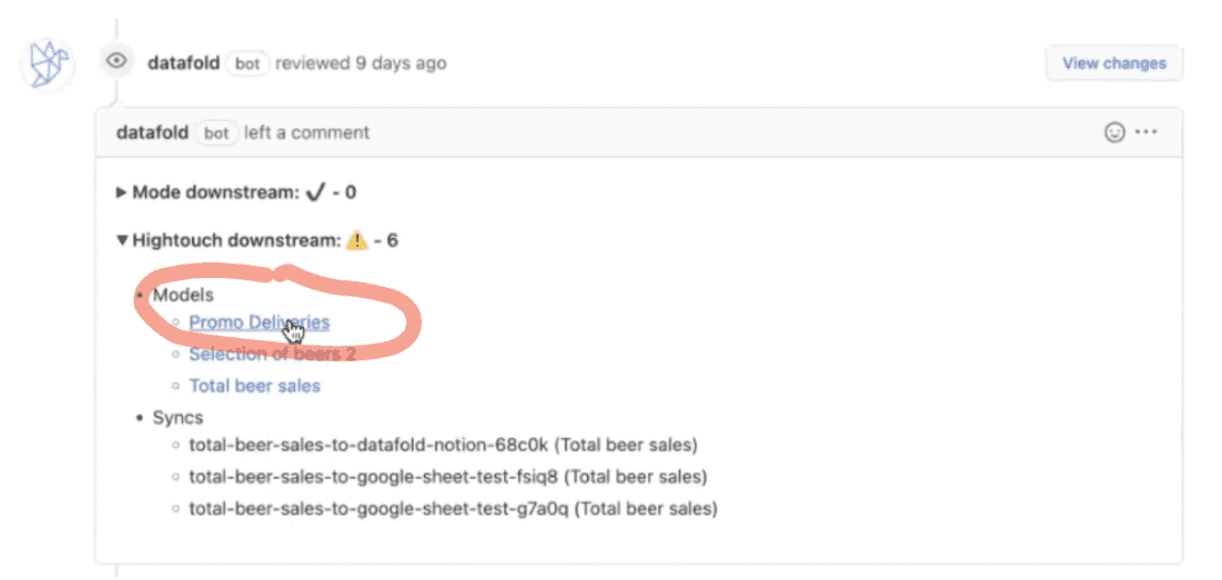1222x580 pixels.
Task: Click the Models list bullet item
Action: [x=183, y=295]
